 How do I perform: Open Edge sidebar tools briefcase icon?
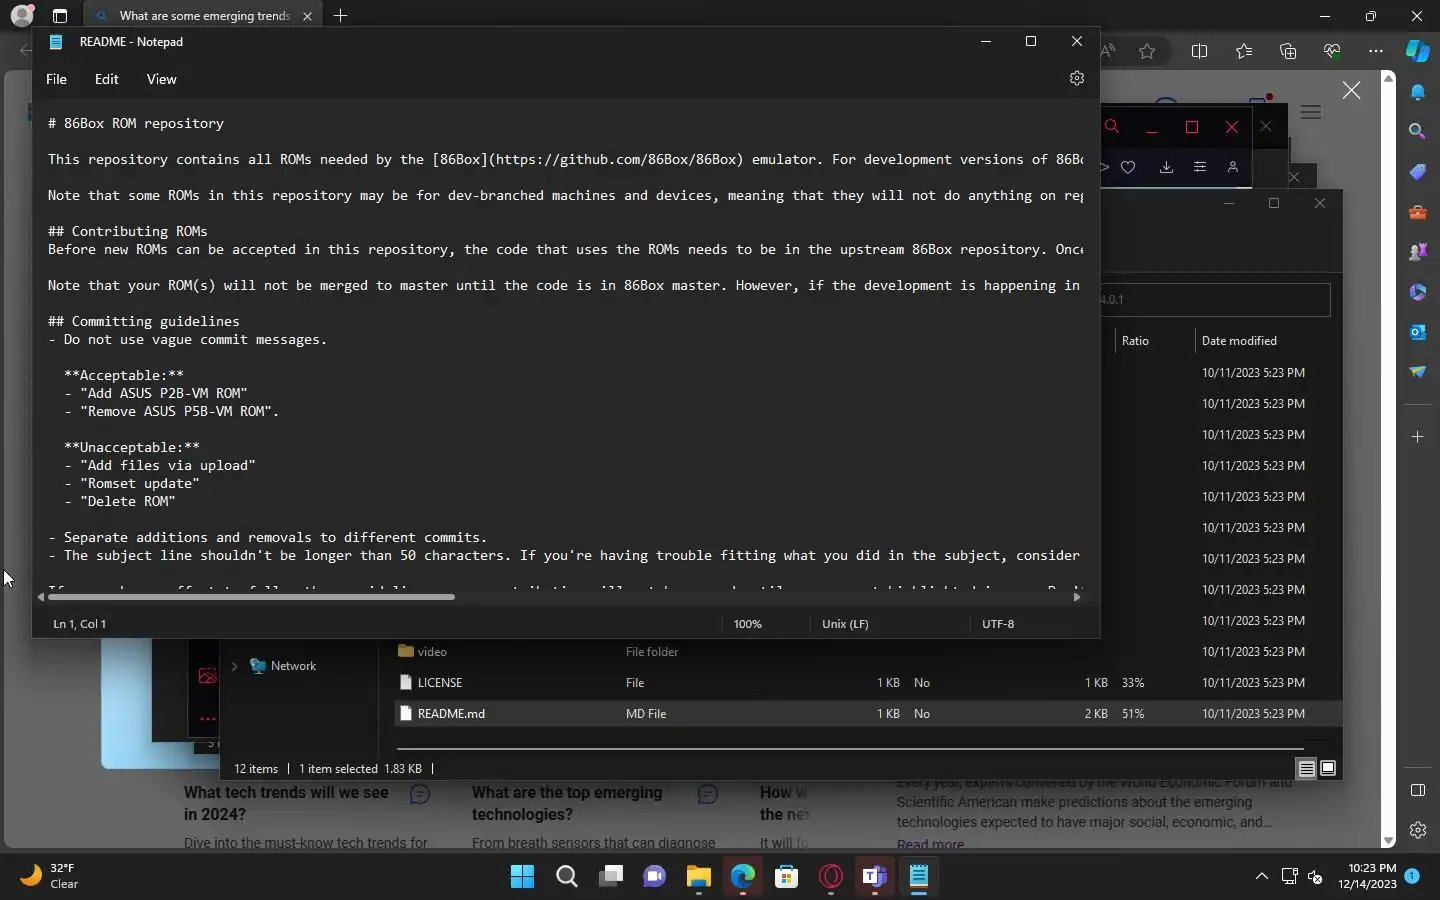coord(1418,212)
